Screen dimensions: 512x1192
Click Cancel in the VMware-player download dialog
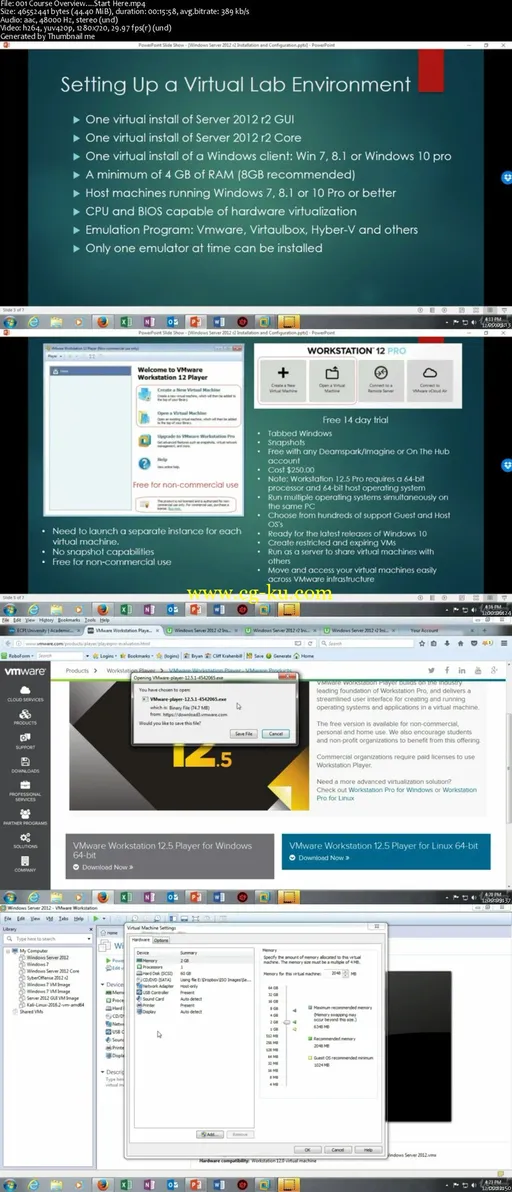click(276, 734)
